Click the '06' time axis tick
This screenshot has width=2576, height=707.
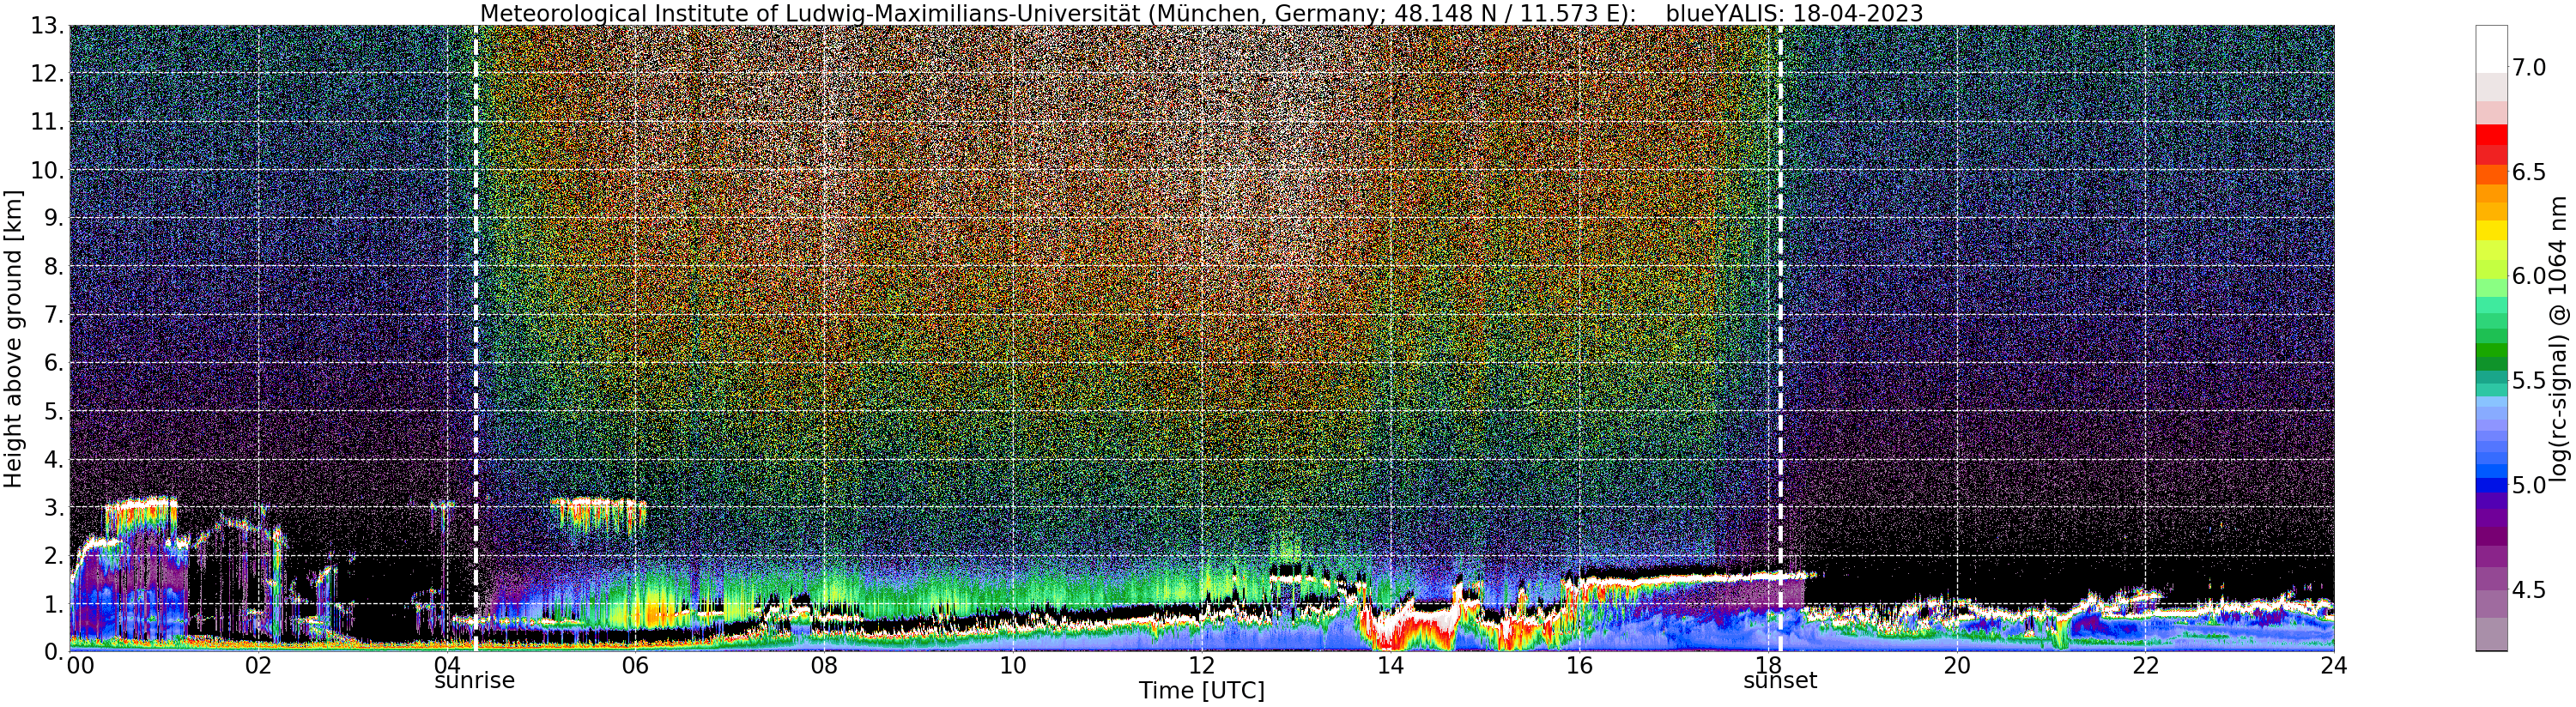(636, 665)
